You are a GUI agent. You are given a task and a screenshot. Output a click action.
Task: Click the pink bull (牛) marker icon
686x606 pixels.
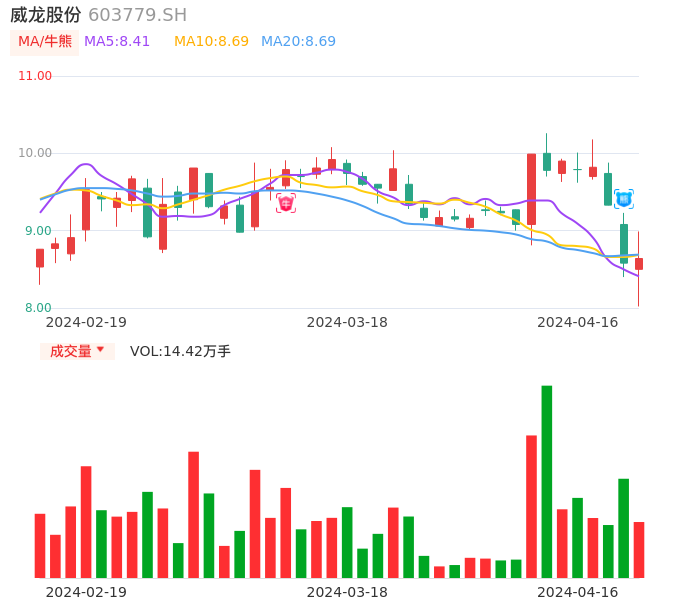[286, 204]
